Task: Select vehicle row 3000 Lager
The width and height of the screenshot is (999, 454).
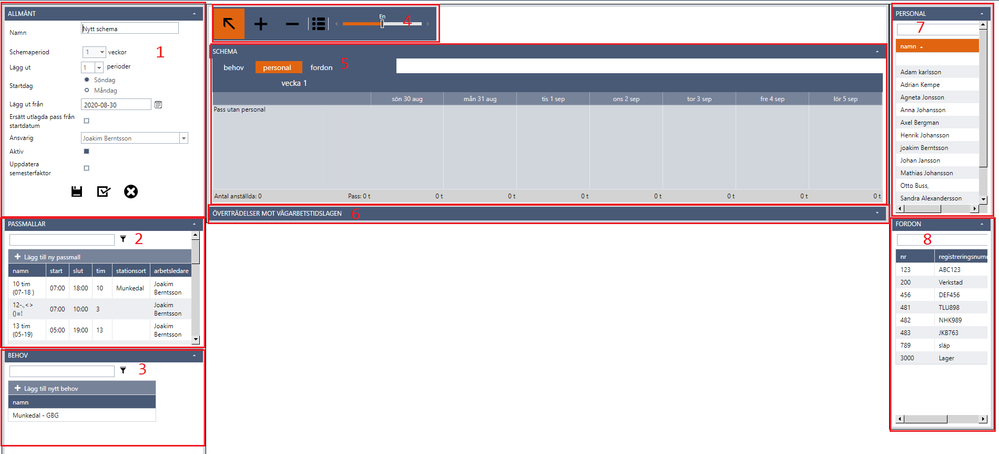Action: [x=942, y=358]
